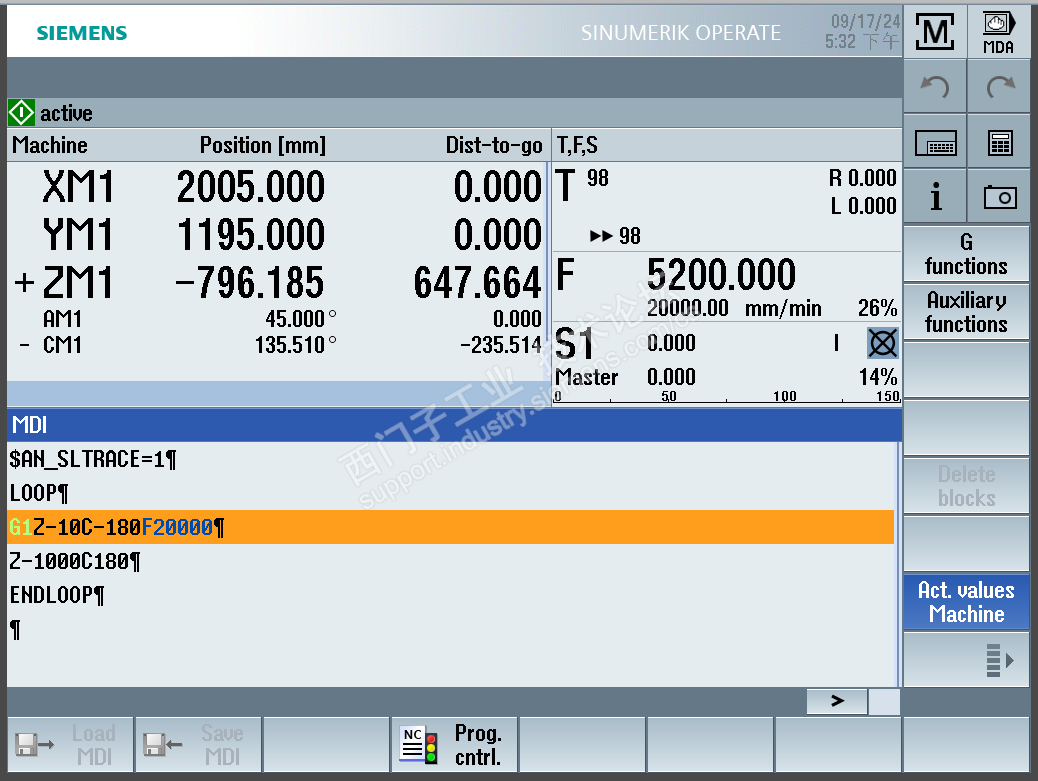Click the Machine operating area M icon
1038x781 pixels.
pos(935,31)
